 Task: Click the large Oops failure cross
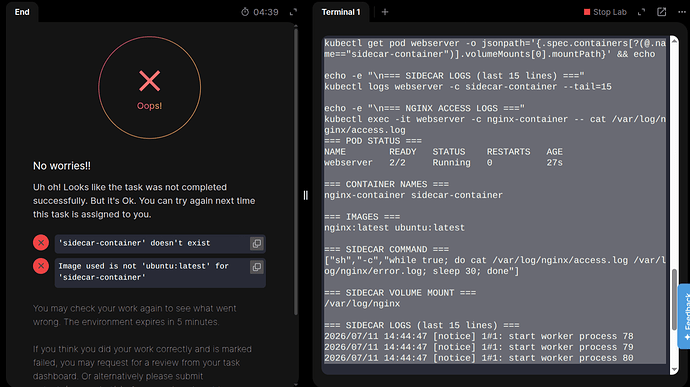click(x=150, y=81)
